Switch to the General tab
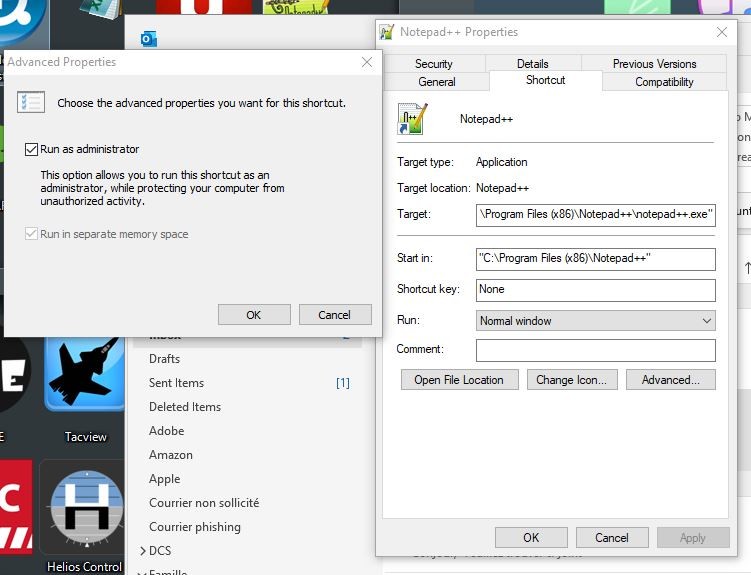751x575 pixels. (x=436, y=82)
